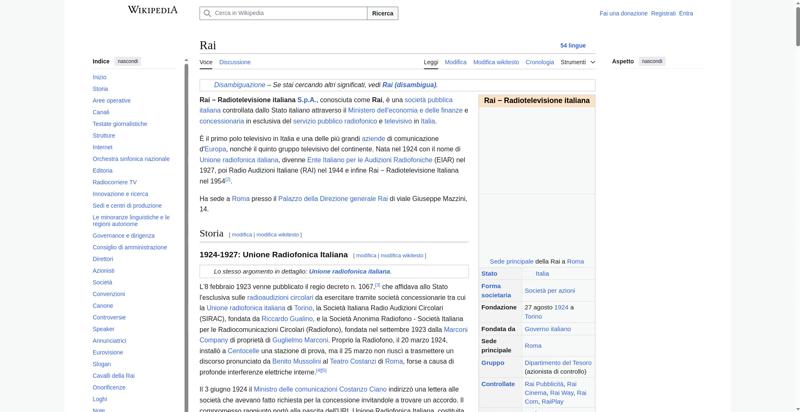Image resolution: width=800 pixels, height=412 pixels.
Task: Go to Testate giornalistiche index entry
Action: [x=119, y=124]
